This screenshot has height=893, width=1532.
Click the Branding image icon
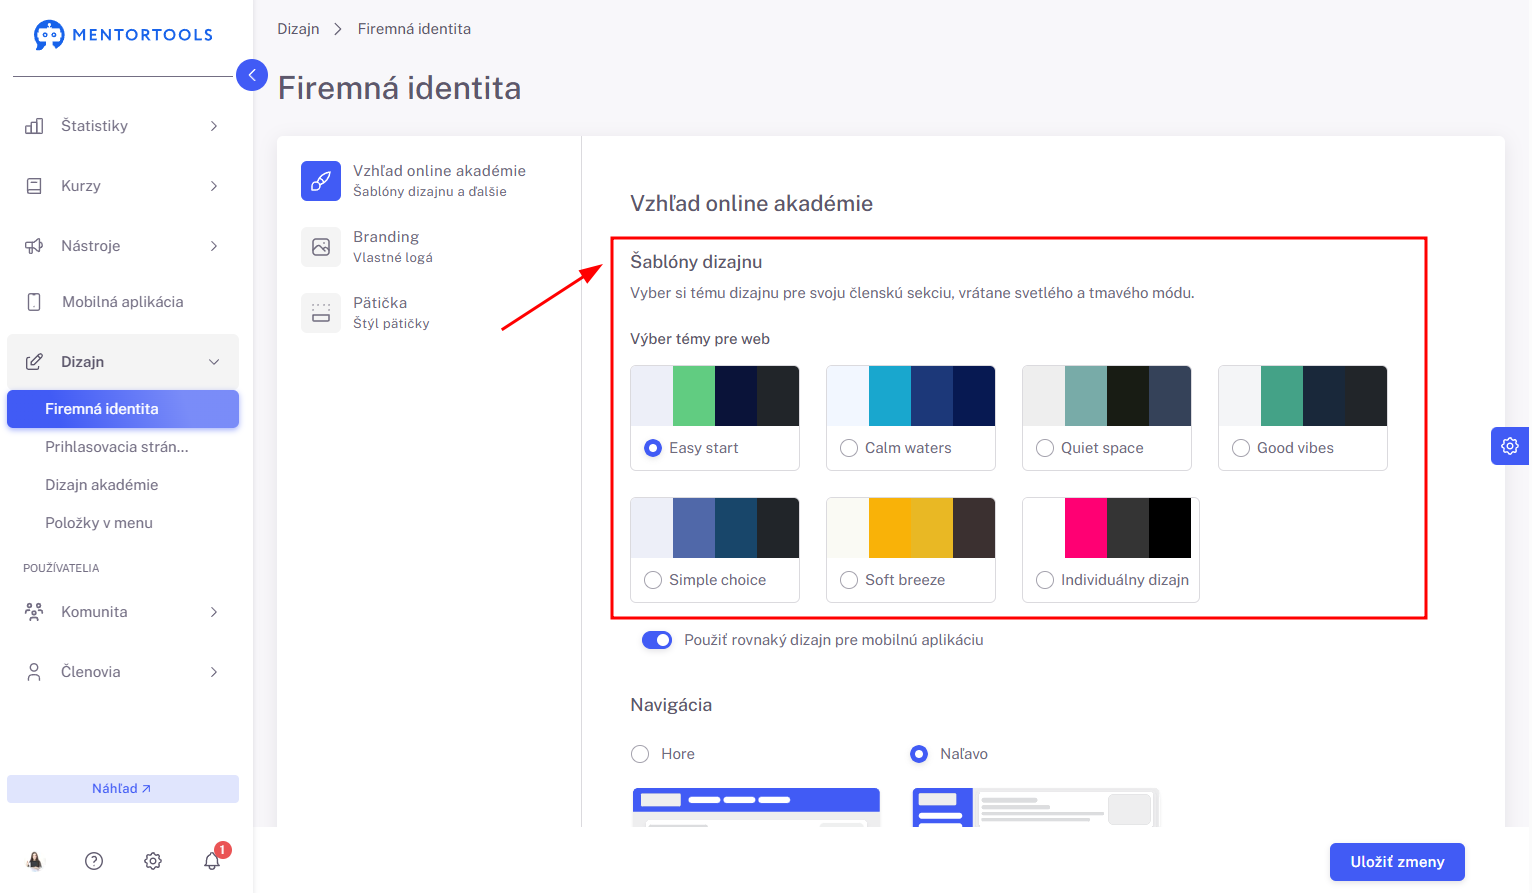click(x=321, y=247)
